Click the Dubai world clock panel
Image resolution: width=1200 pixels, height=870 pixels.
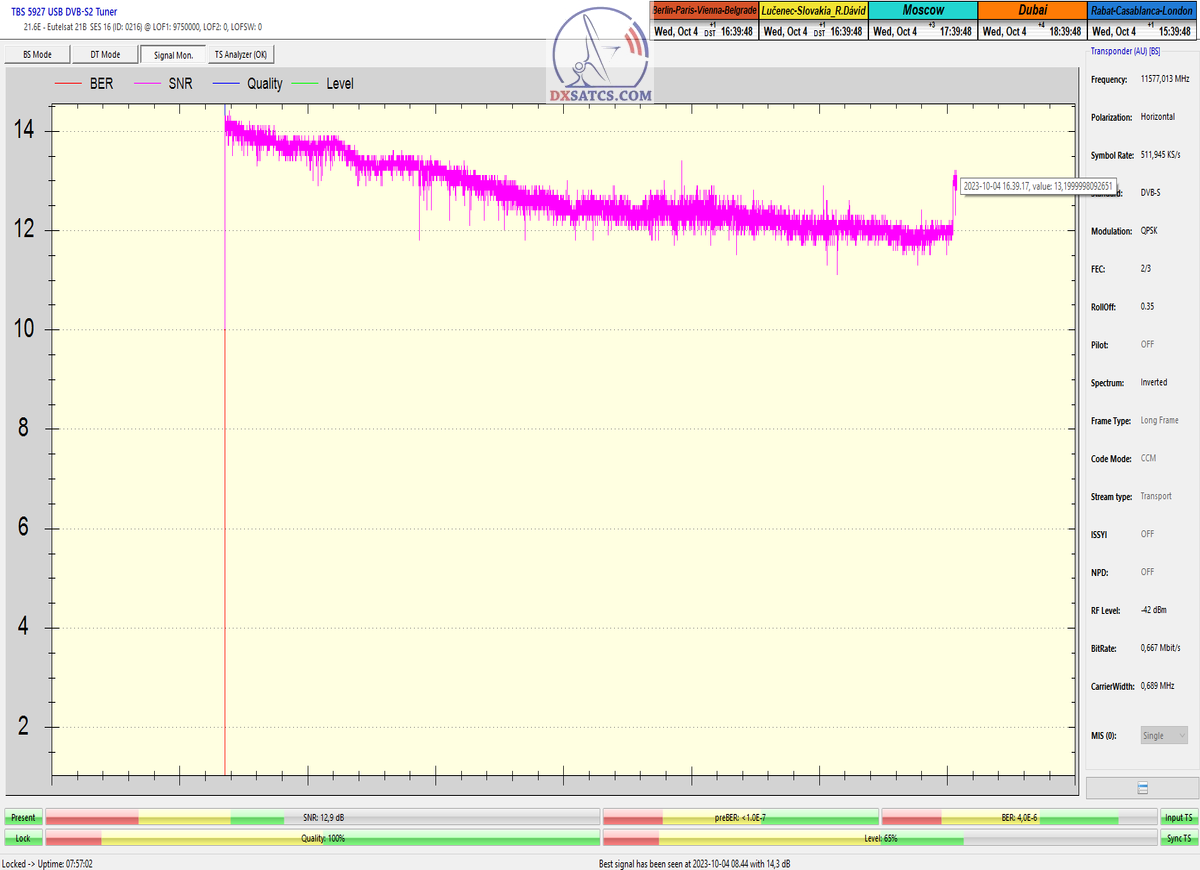pyautogui.click(x=1031, y=21)
